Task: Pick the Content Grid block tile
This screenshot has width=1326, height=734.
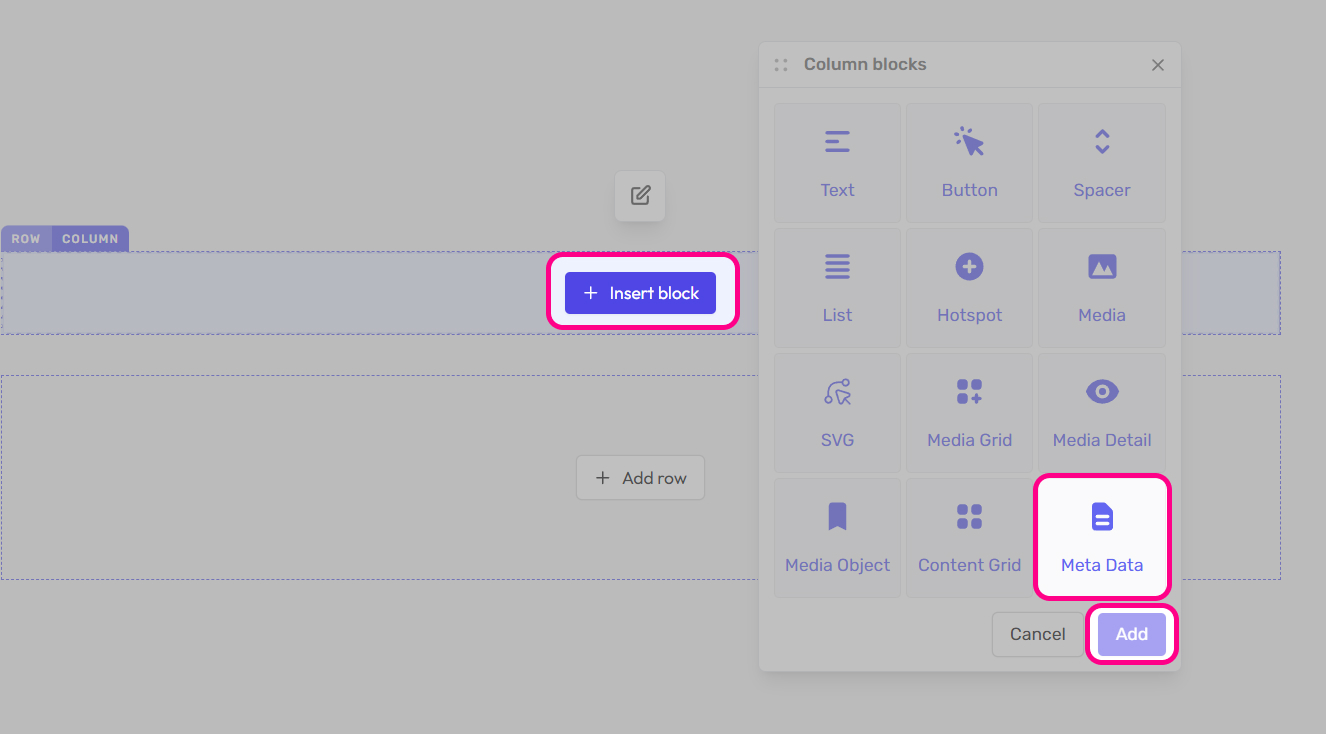Action: tap(969, 538)
